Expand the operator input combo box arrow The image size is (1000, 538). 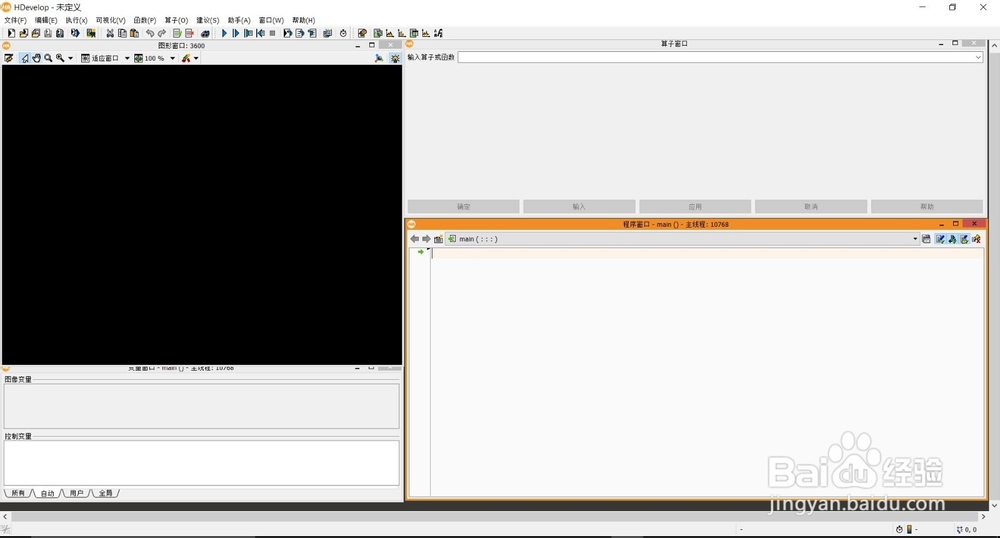click(x=978, y=57)
